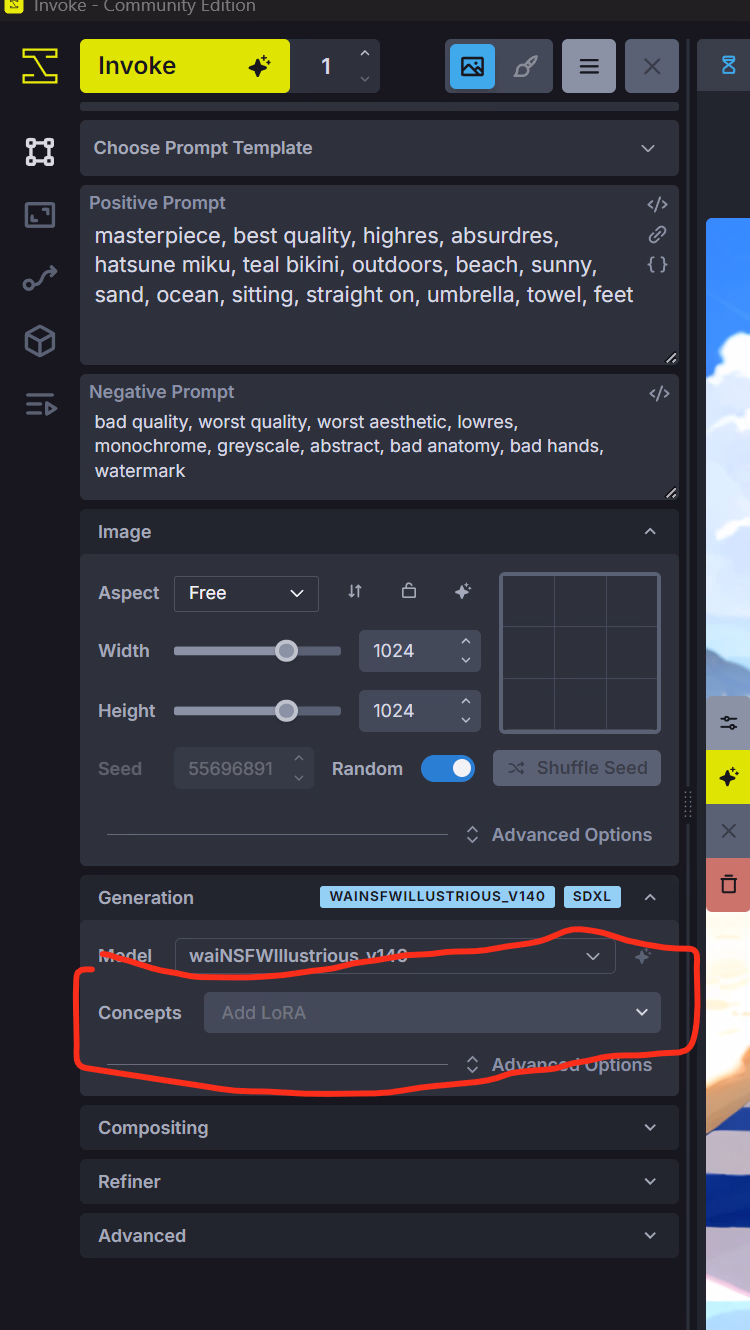Image resolution: width=750 pixels, height=1330 pixels.
Task: Open the Model selection dropdown
Action: coord(395,955)
